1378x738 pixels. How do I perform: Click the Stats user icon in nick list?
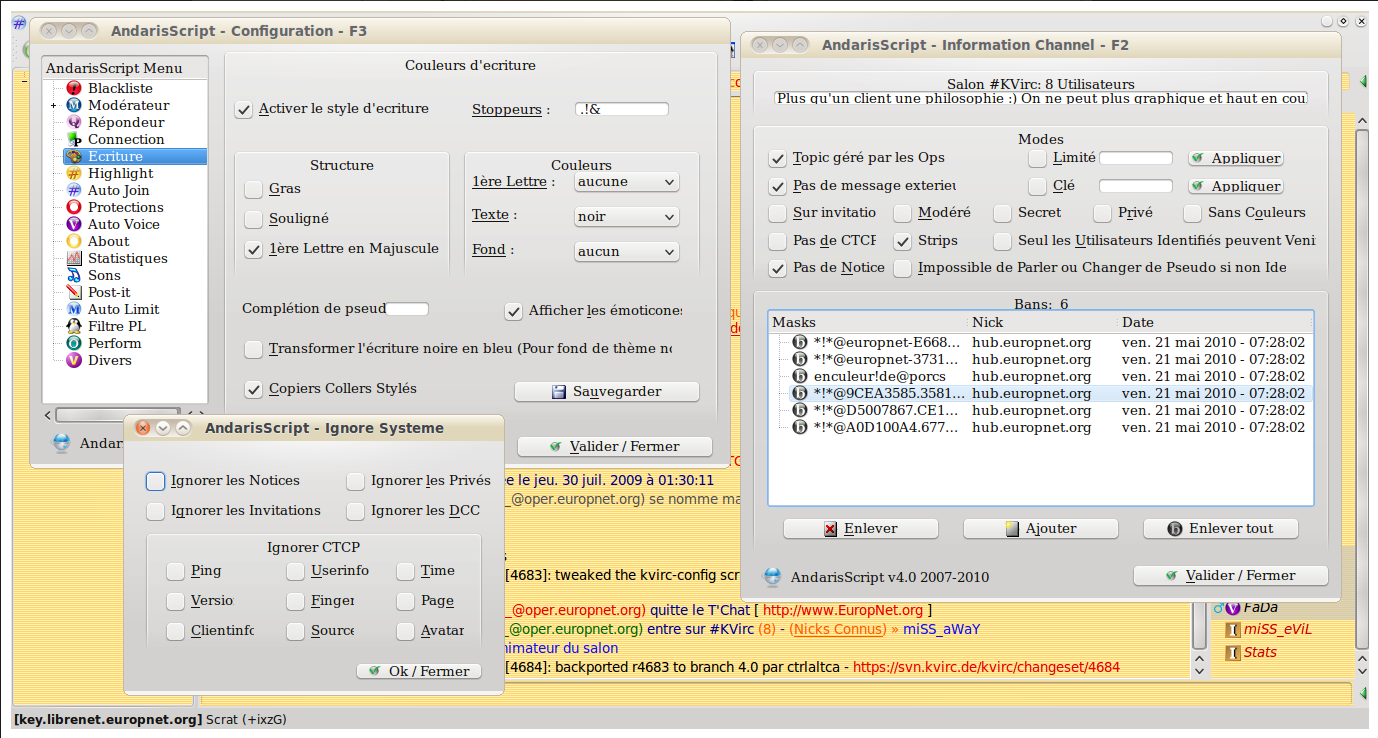1233,653
